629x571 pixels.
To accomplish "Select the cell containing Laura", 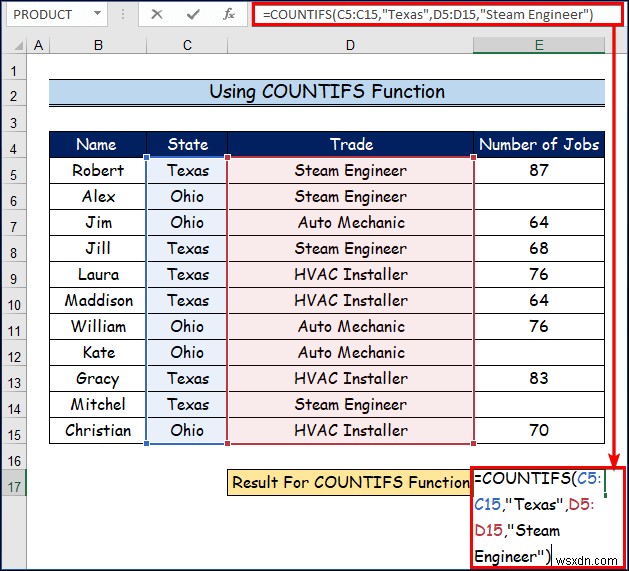I will (x=97, y=274).
